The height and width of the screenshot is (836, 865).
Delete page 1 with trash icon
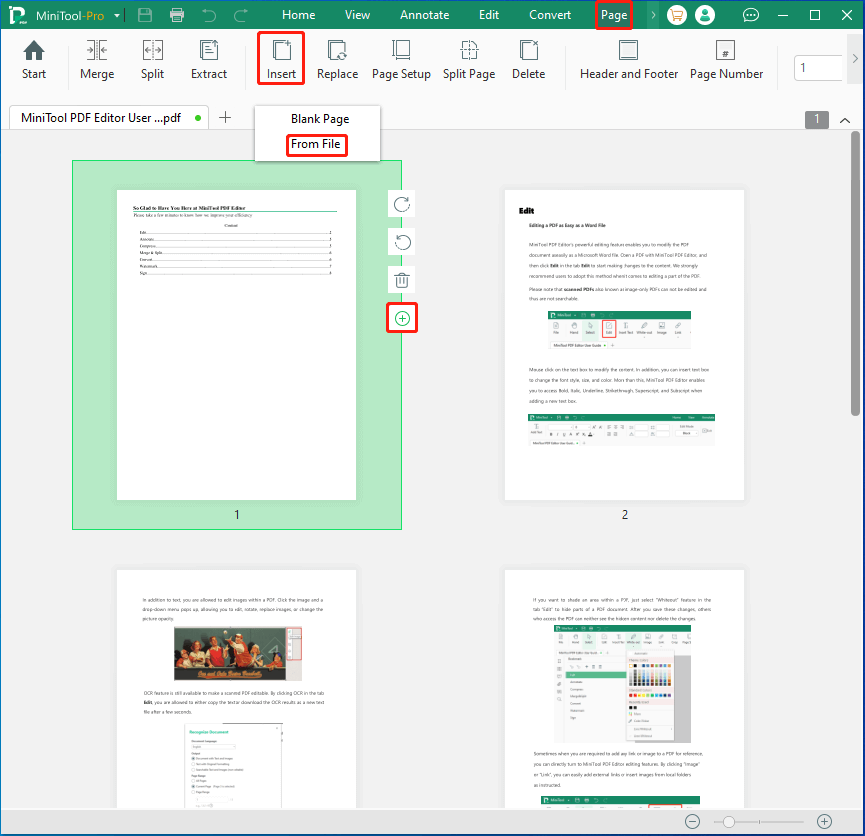[402, 280]
